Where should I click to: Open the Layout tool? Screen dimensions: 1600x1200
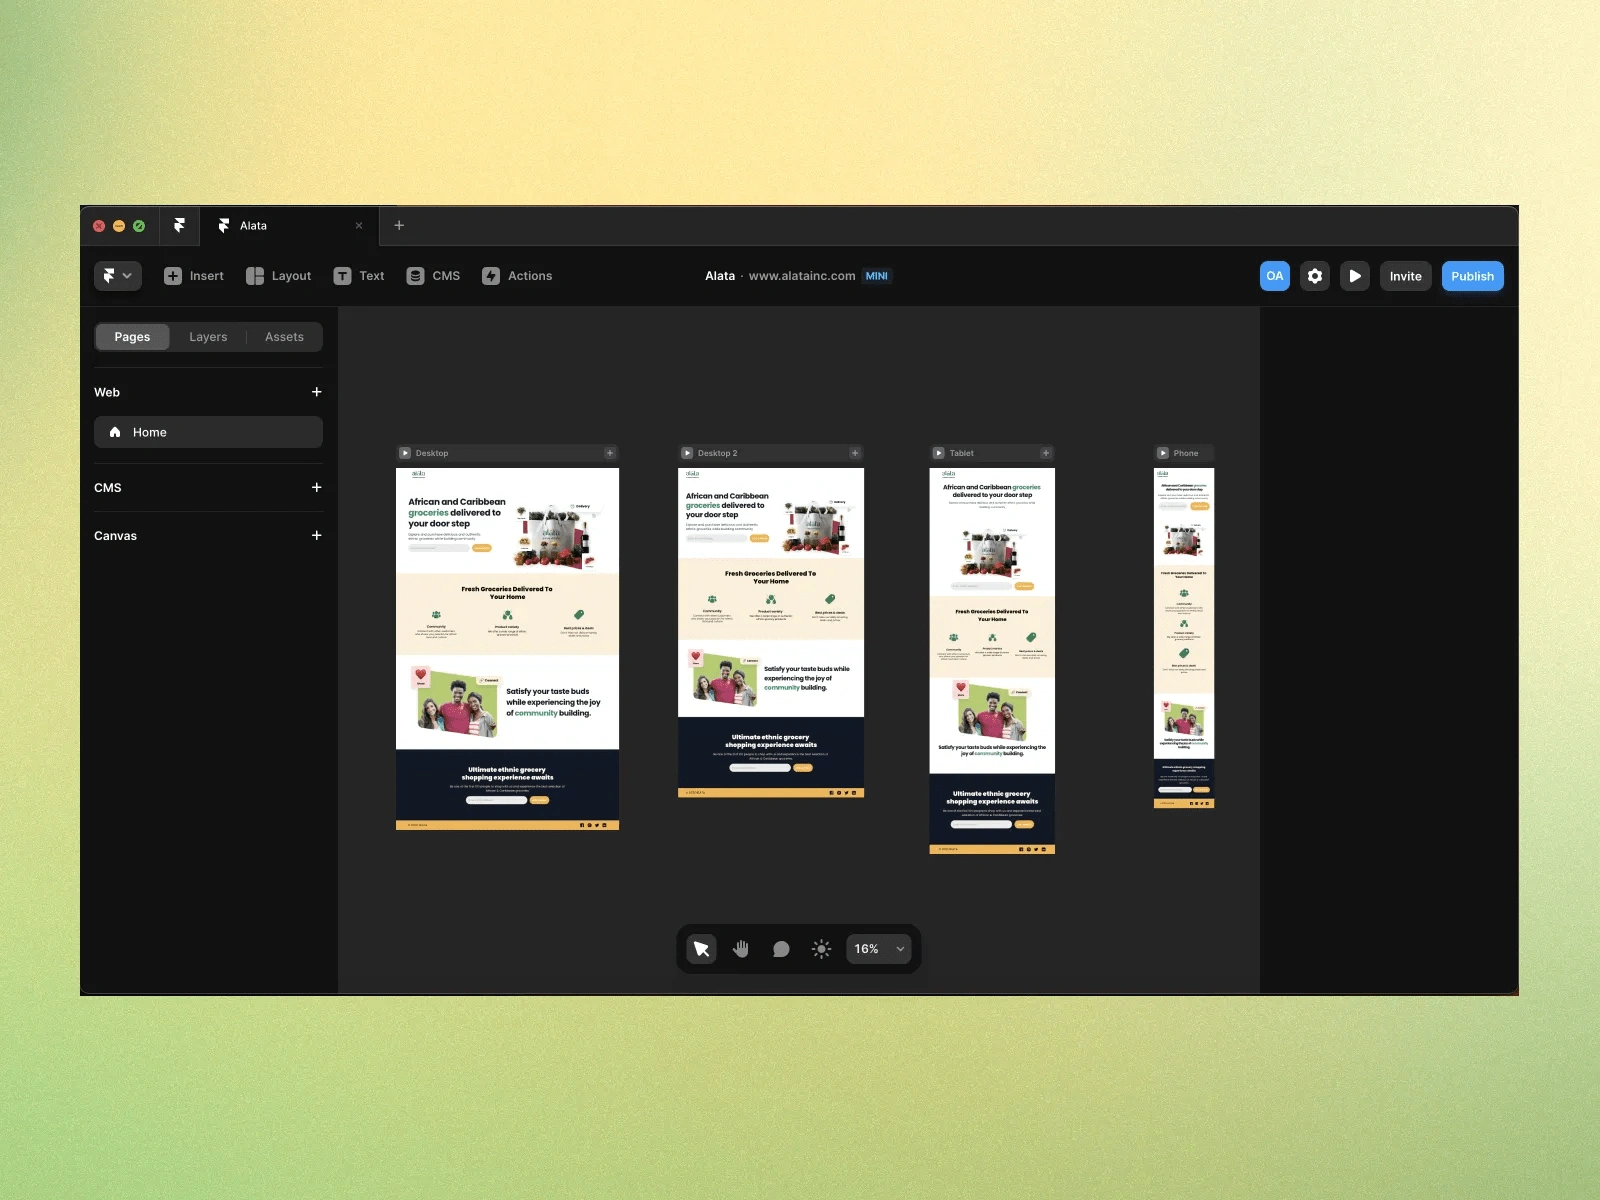(279, 276)
